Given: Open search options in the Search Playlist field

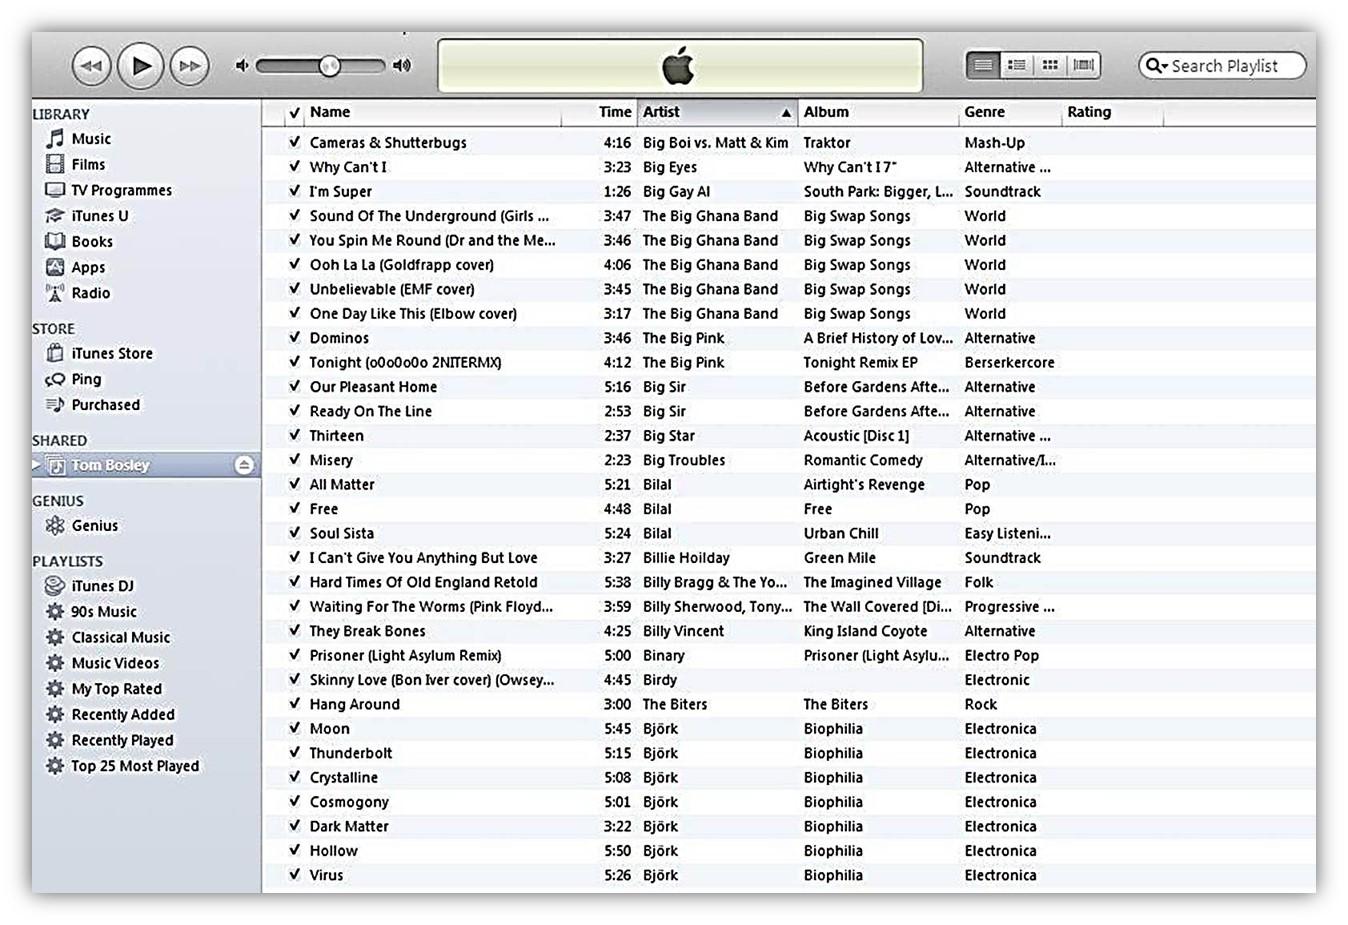Looking at the screenshot, I should pyautogui.click(x=1156, y=65).
